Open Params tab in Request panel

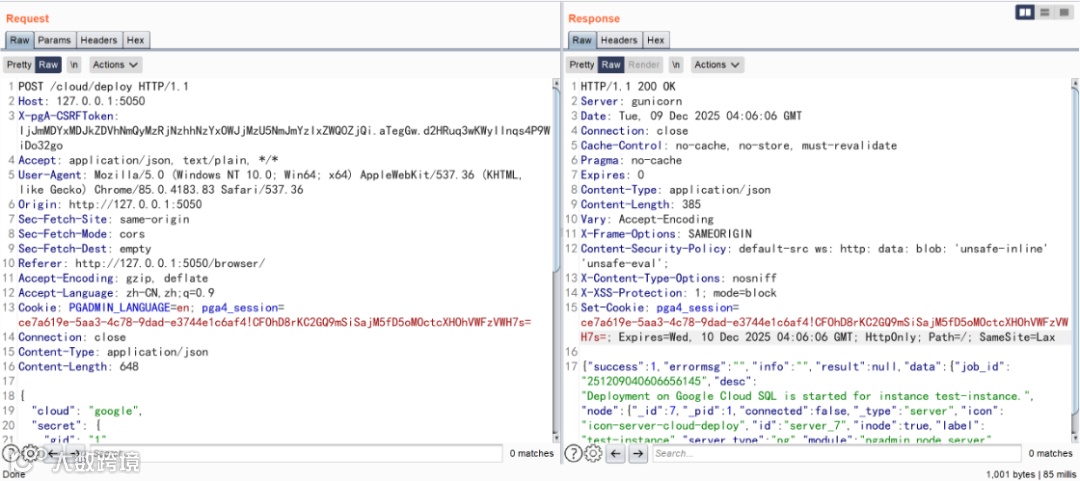coord(54,41)
